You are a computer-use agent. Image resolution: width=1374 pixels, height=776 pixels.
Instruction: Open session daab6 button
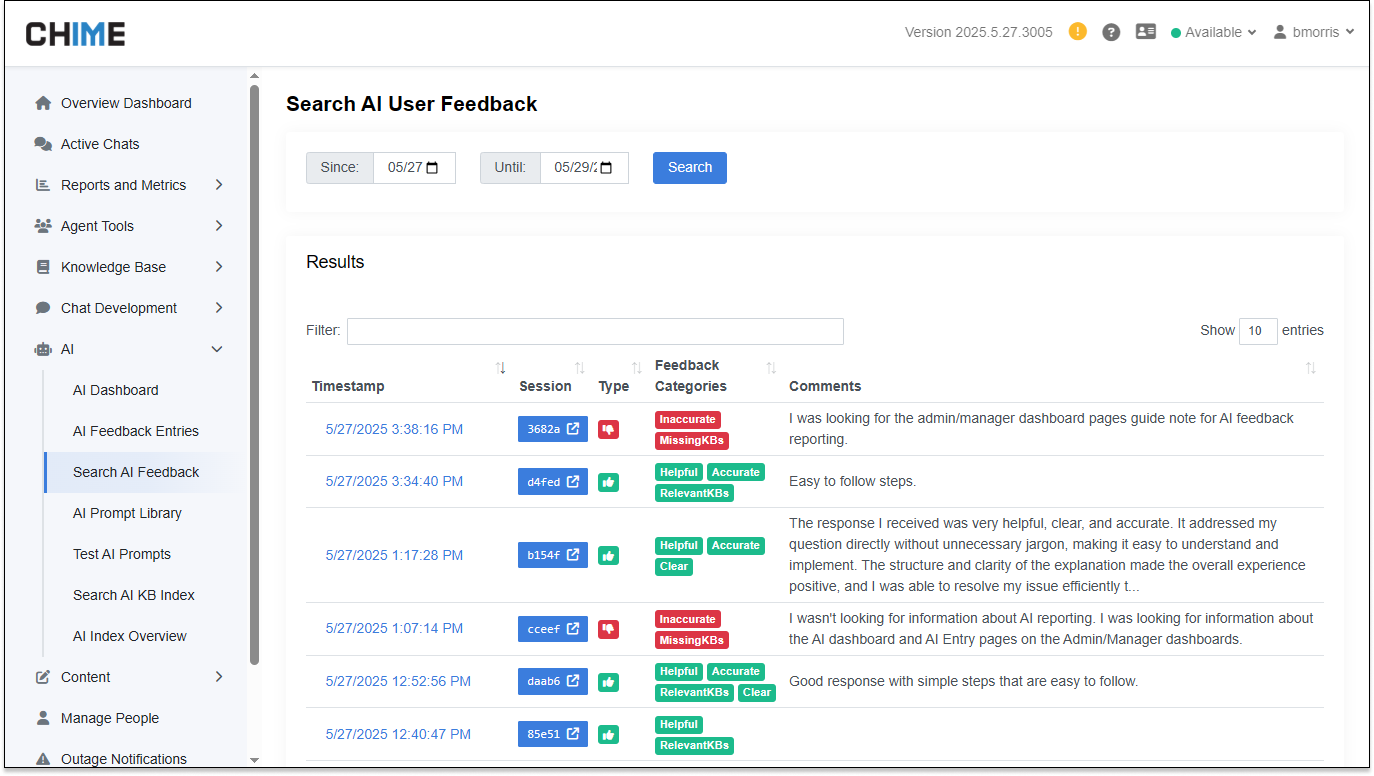coord(553,682)
